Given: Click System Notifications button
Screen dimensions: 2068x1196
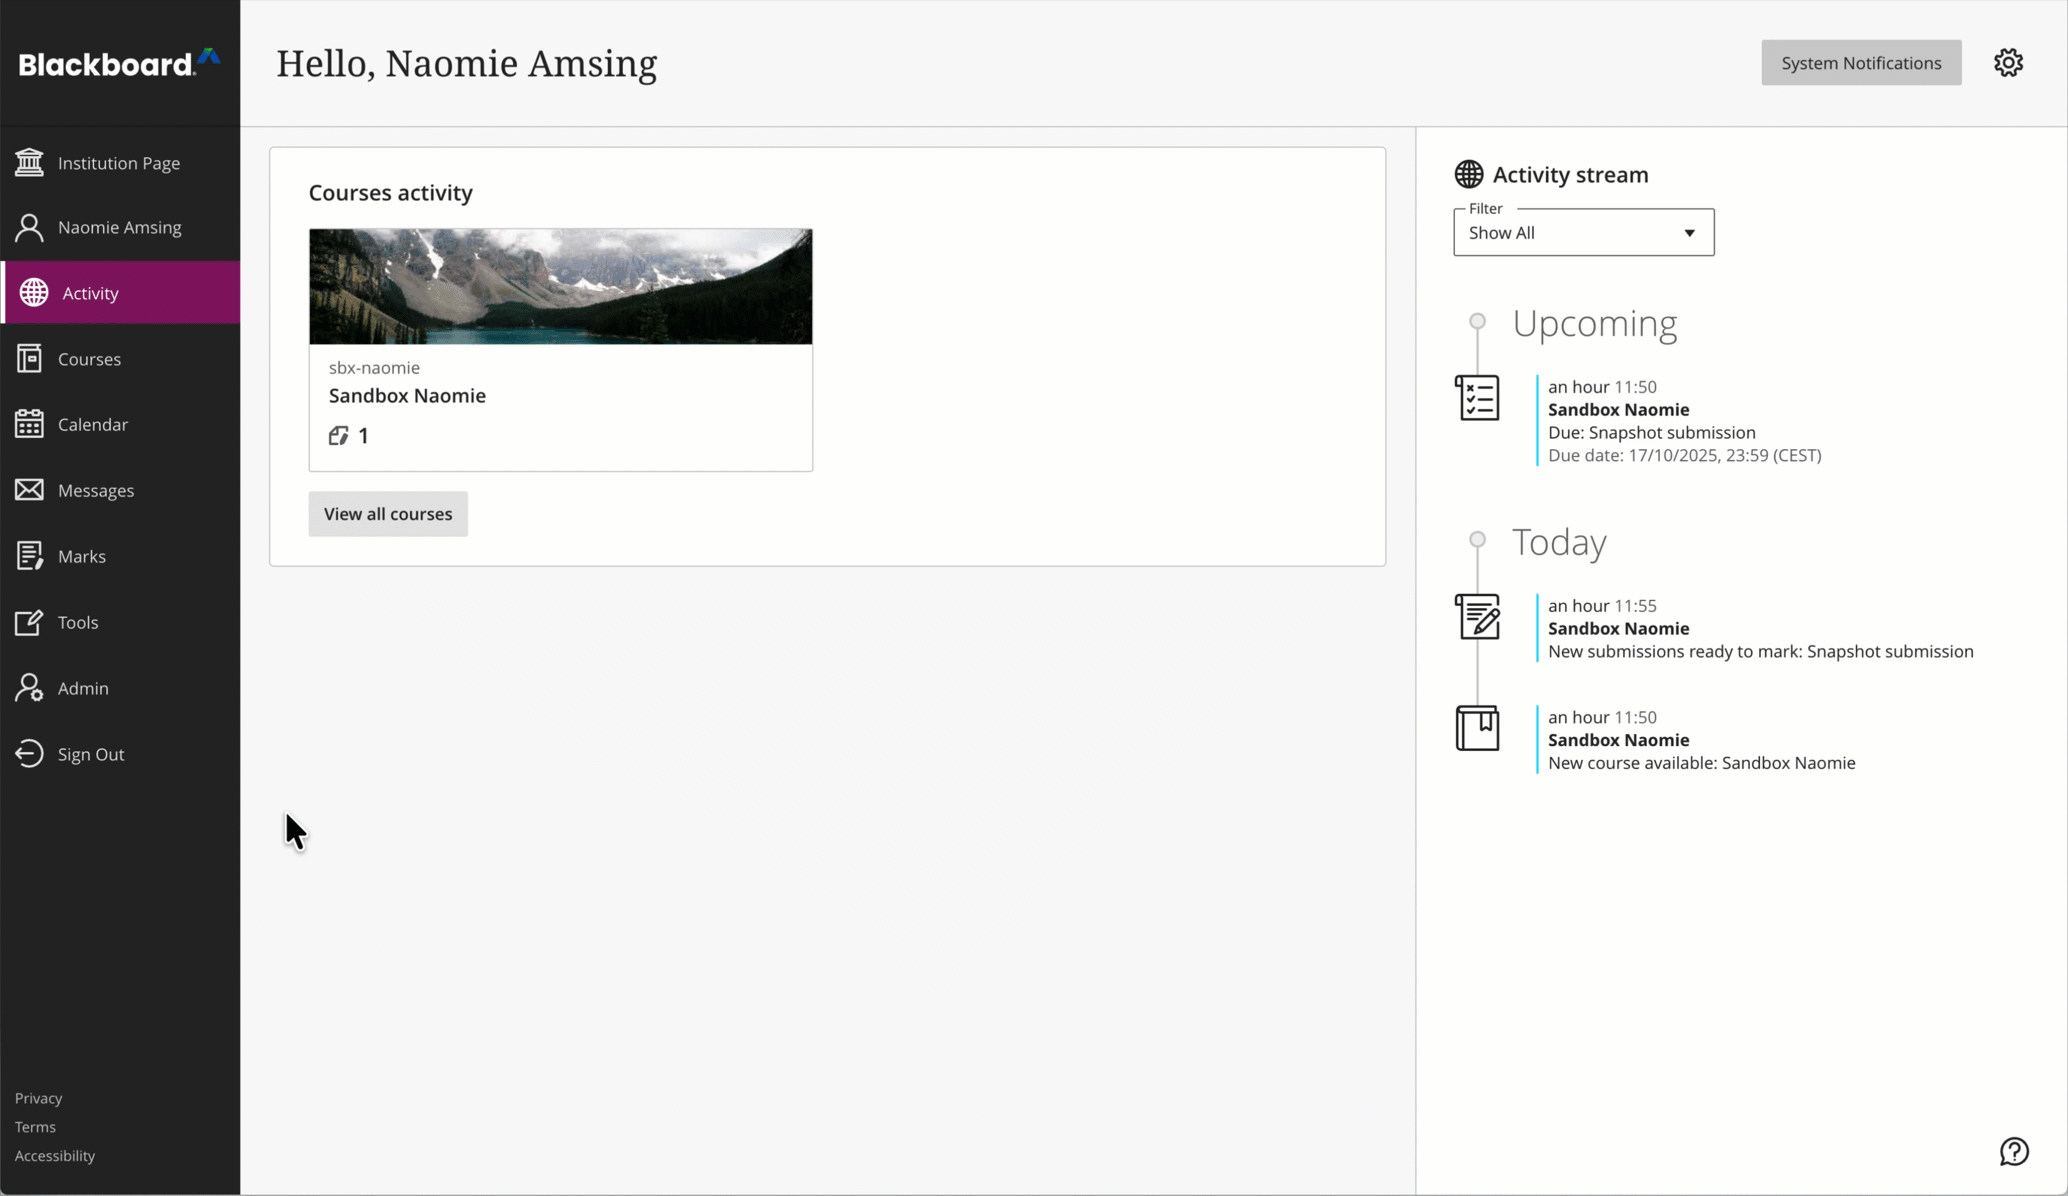Looking at the screenshot, I should [1861, 63].
